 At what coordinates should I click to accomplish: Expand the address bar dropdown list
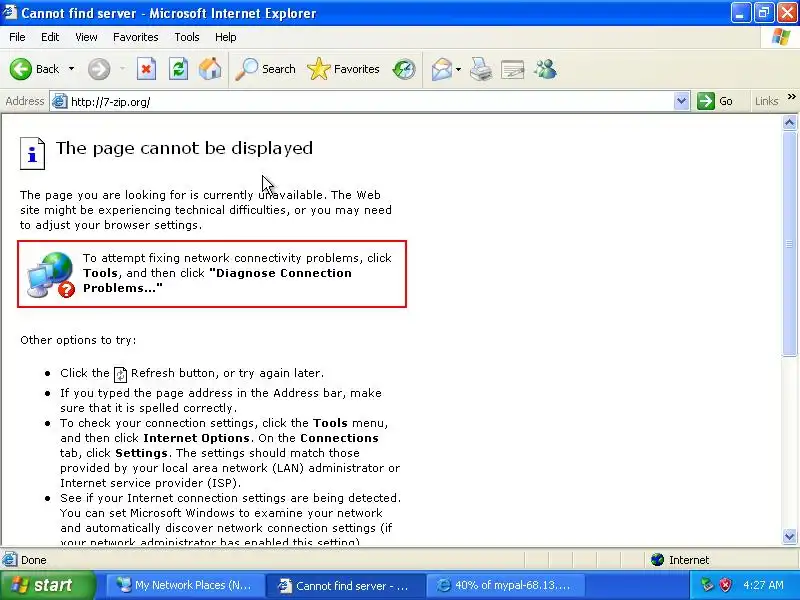(681, 102)
